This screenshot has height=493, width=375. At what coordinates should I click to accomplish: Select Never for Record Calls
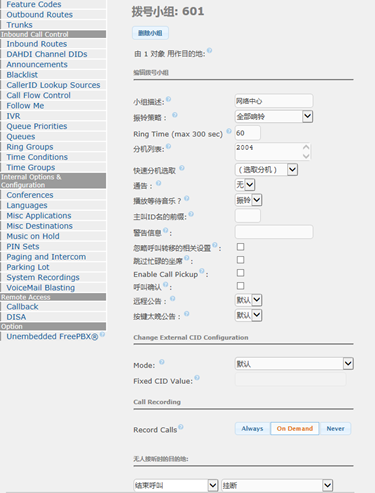335,429
